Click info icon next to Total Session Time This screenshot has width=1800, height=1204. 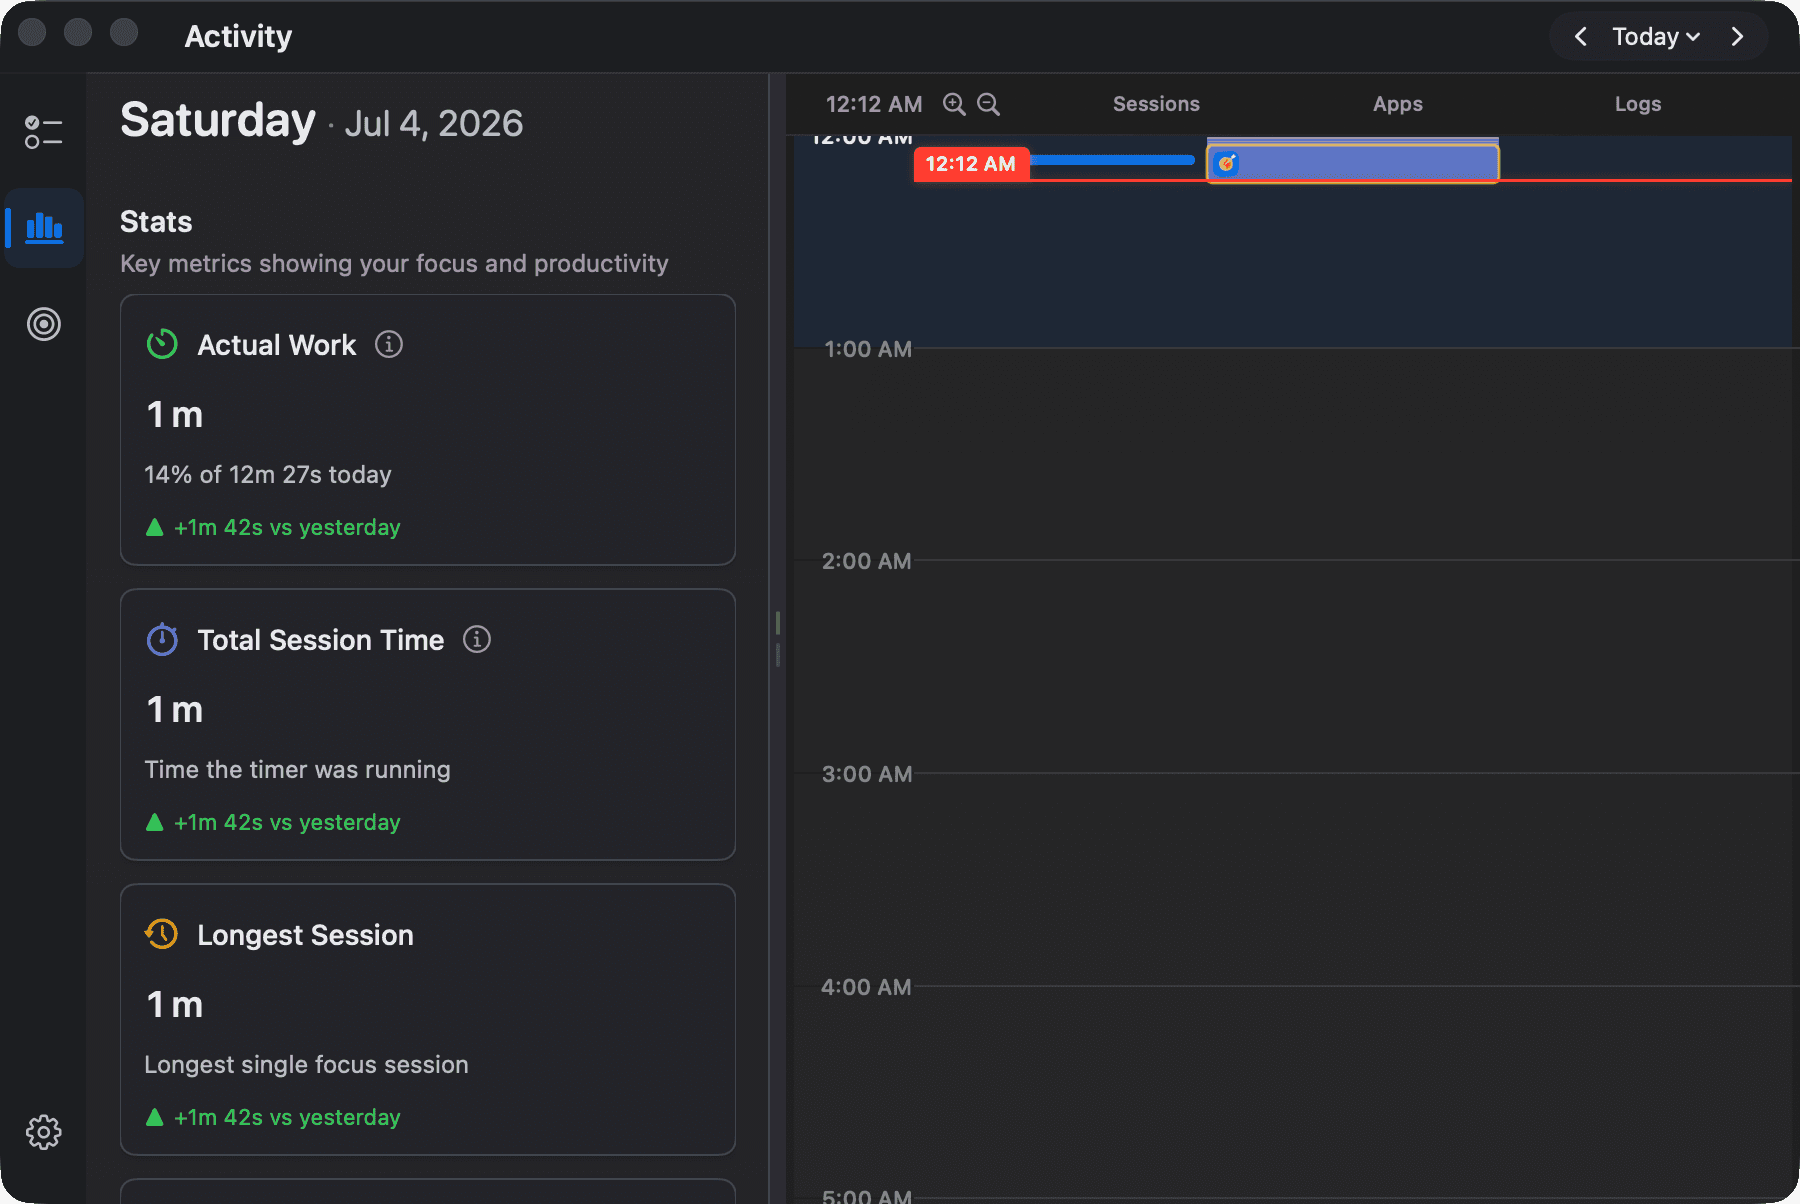coord(477,639)
